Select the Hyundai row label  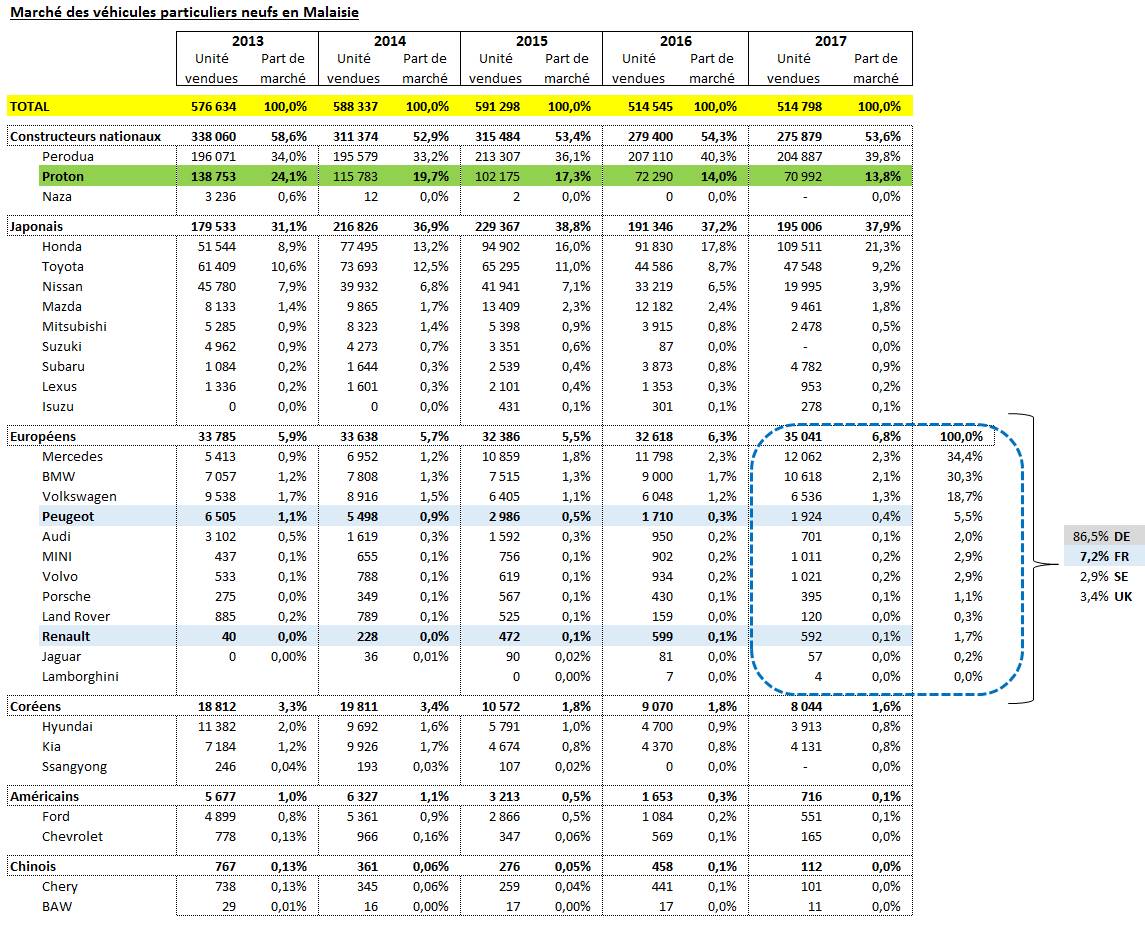point(67,727)
